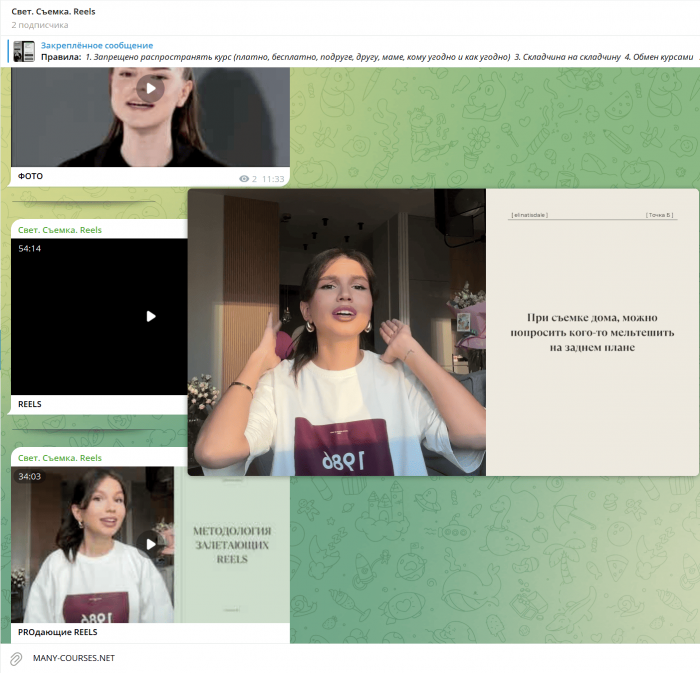Play the top video above ФОТО caption

150,88
